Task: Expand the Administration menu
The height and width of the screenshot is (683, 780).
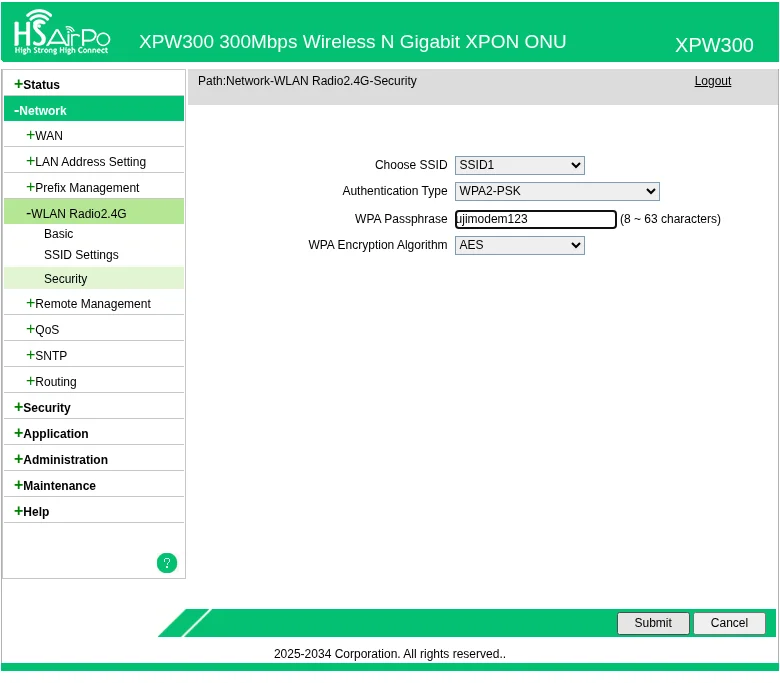Action: [61, 459]
